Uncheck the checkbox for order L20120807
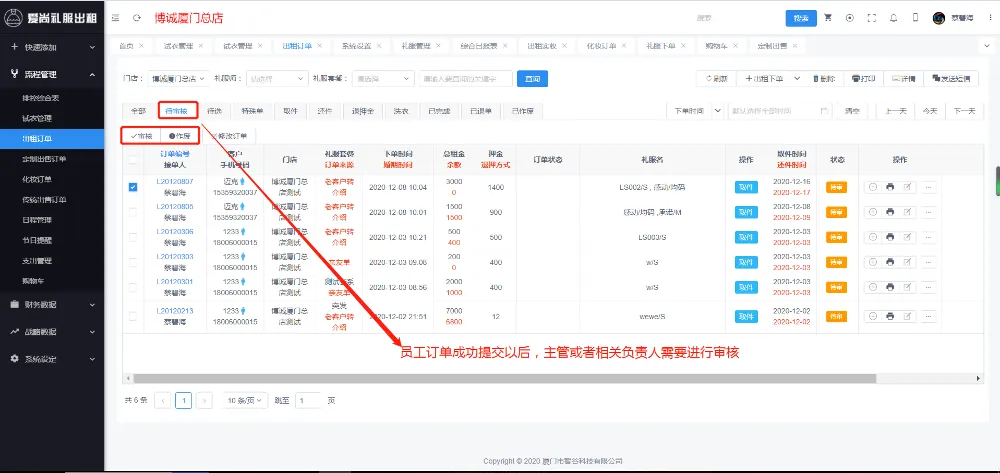 (x=133, y=186)
